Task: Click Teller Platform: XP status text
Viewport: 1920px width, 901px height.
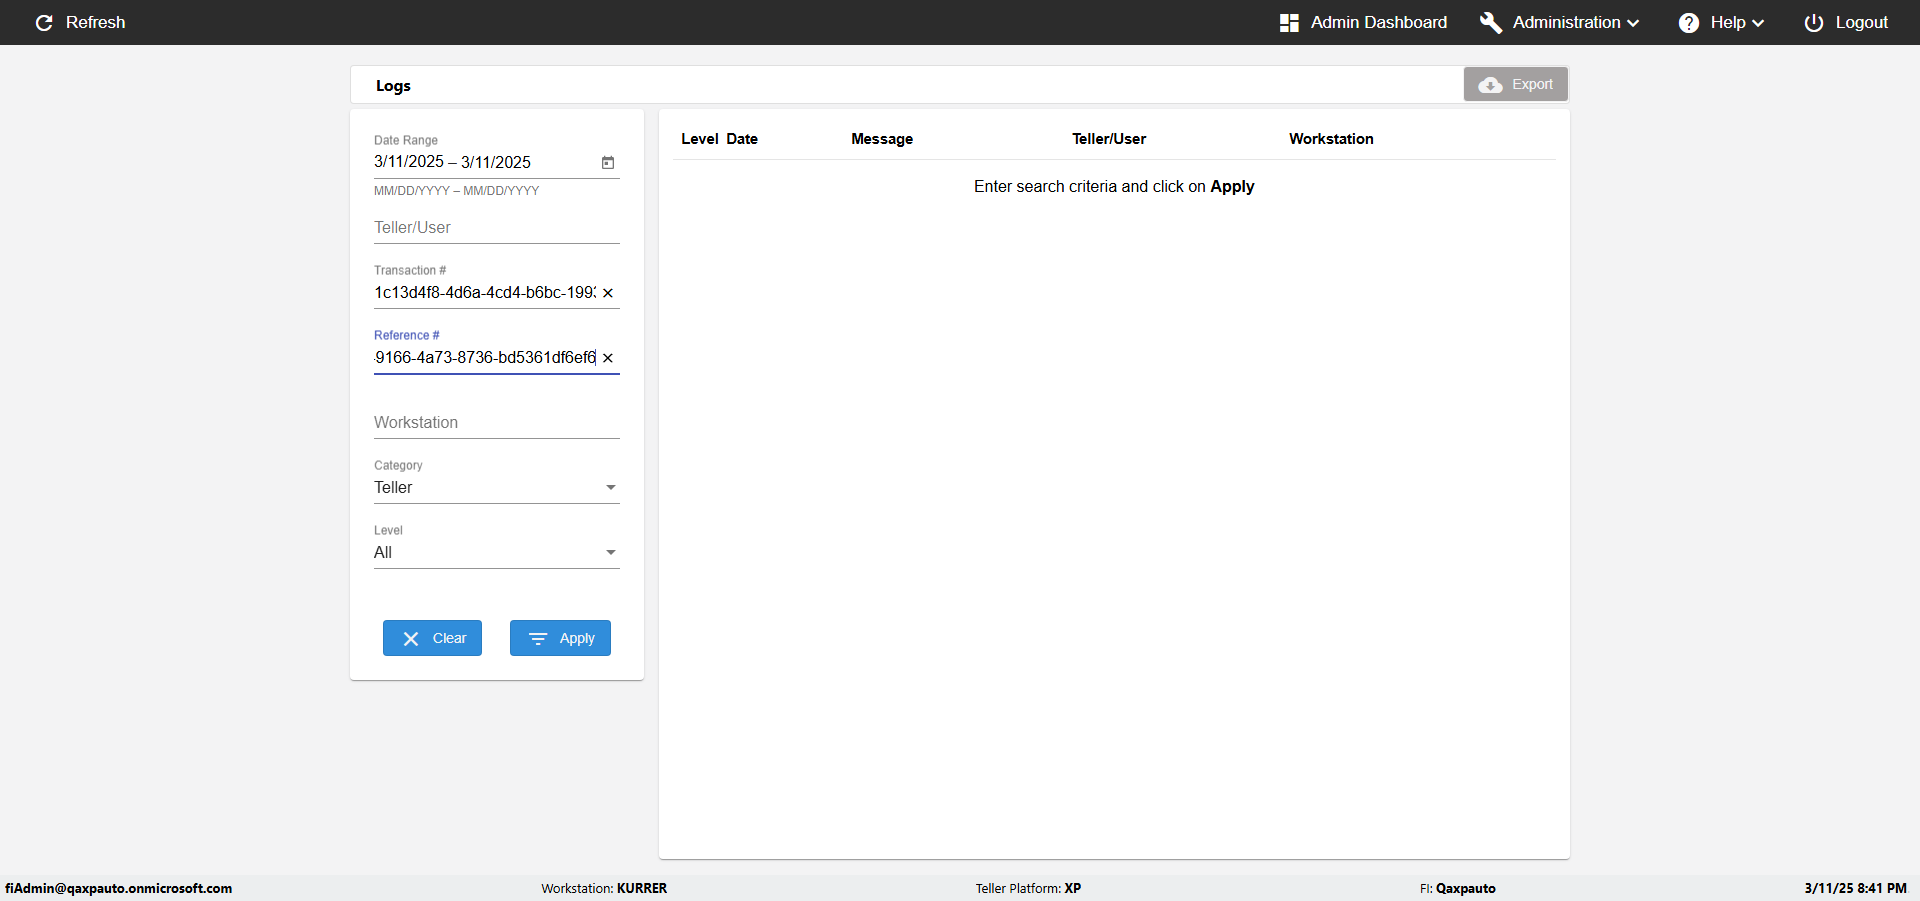Action: pos(1028,888)
